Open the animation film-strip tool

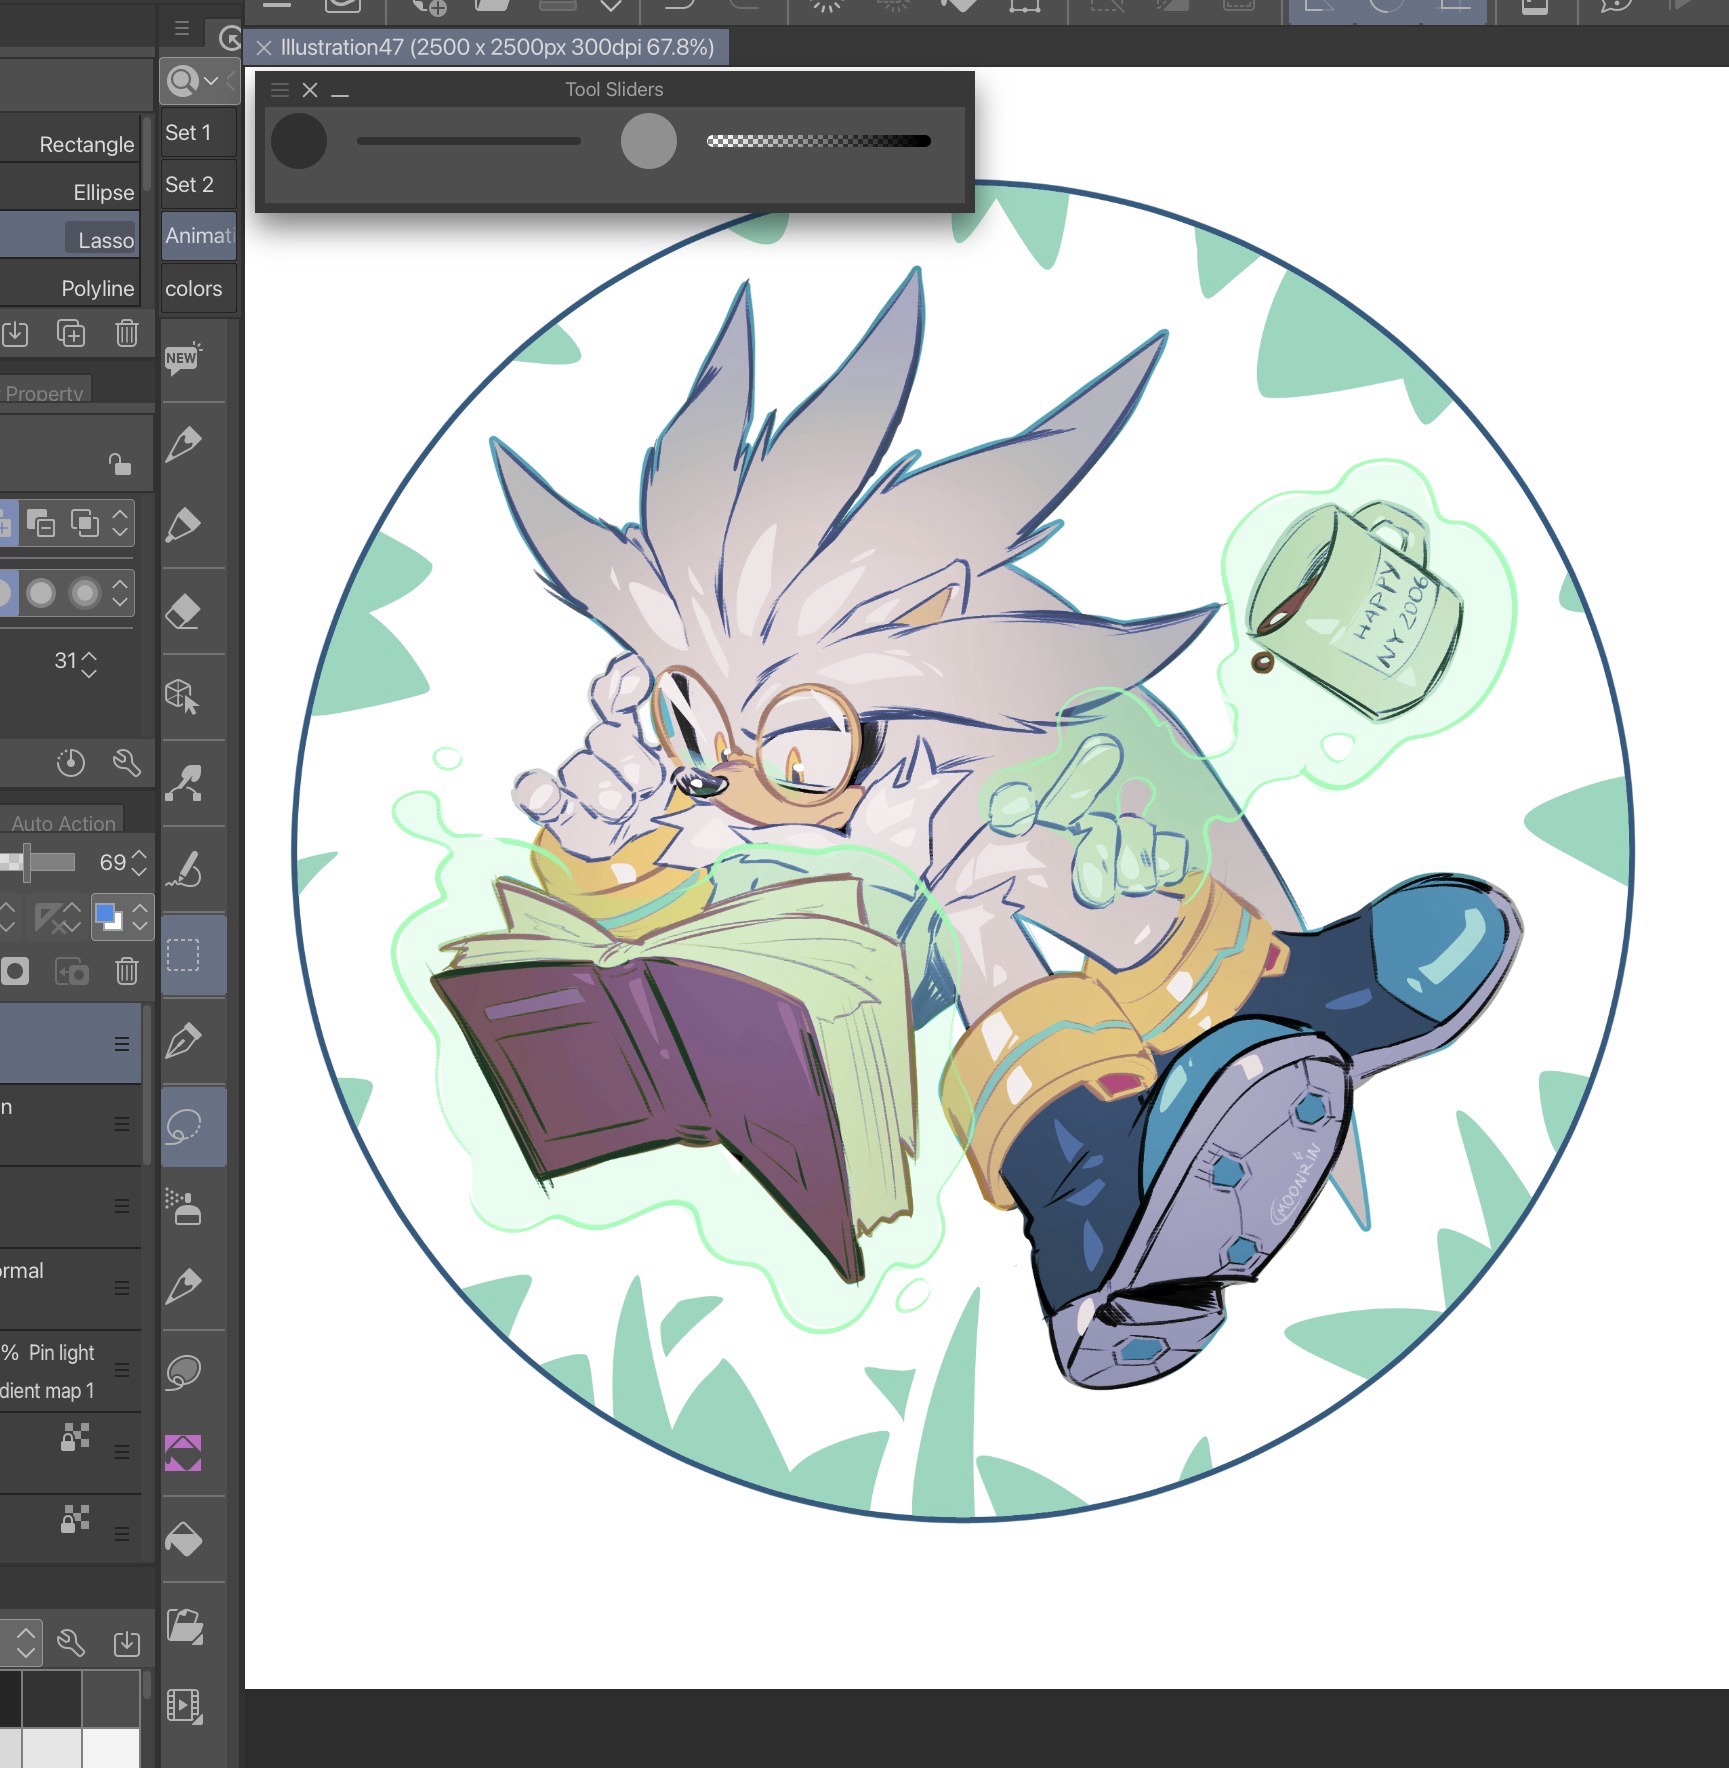click(x=184, y=1705)
